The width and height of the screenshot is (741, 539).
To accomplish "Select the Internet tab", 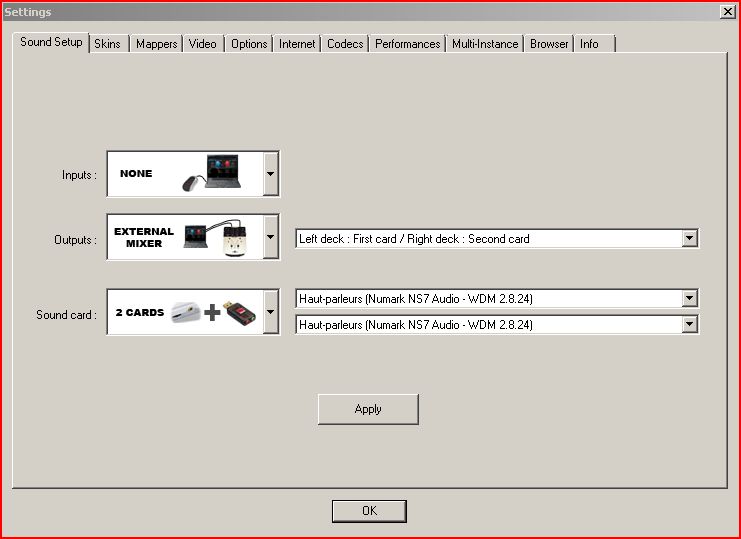I will pyautogui.click(x=297, y=44).
